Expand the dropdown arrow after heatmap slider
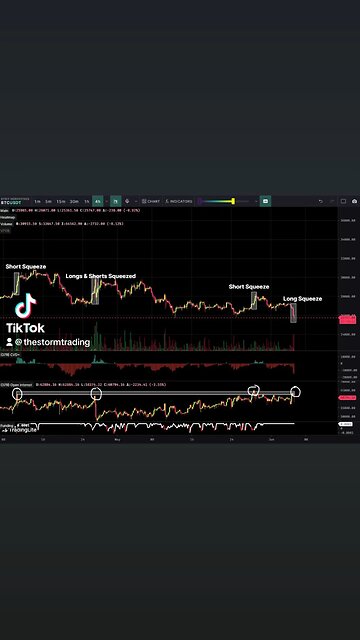Image resolution: width=360 pixels, height=640 pixels. (x=256, y=202)
